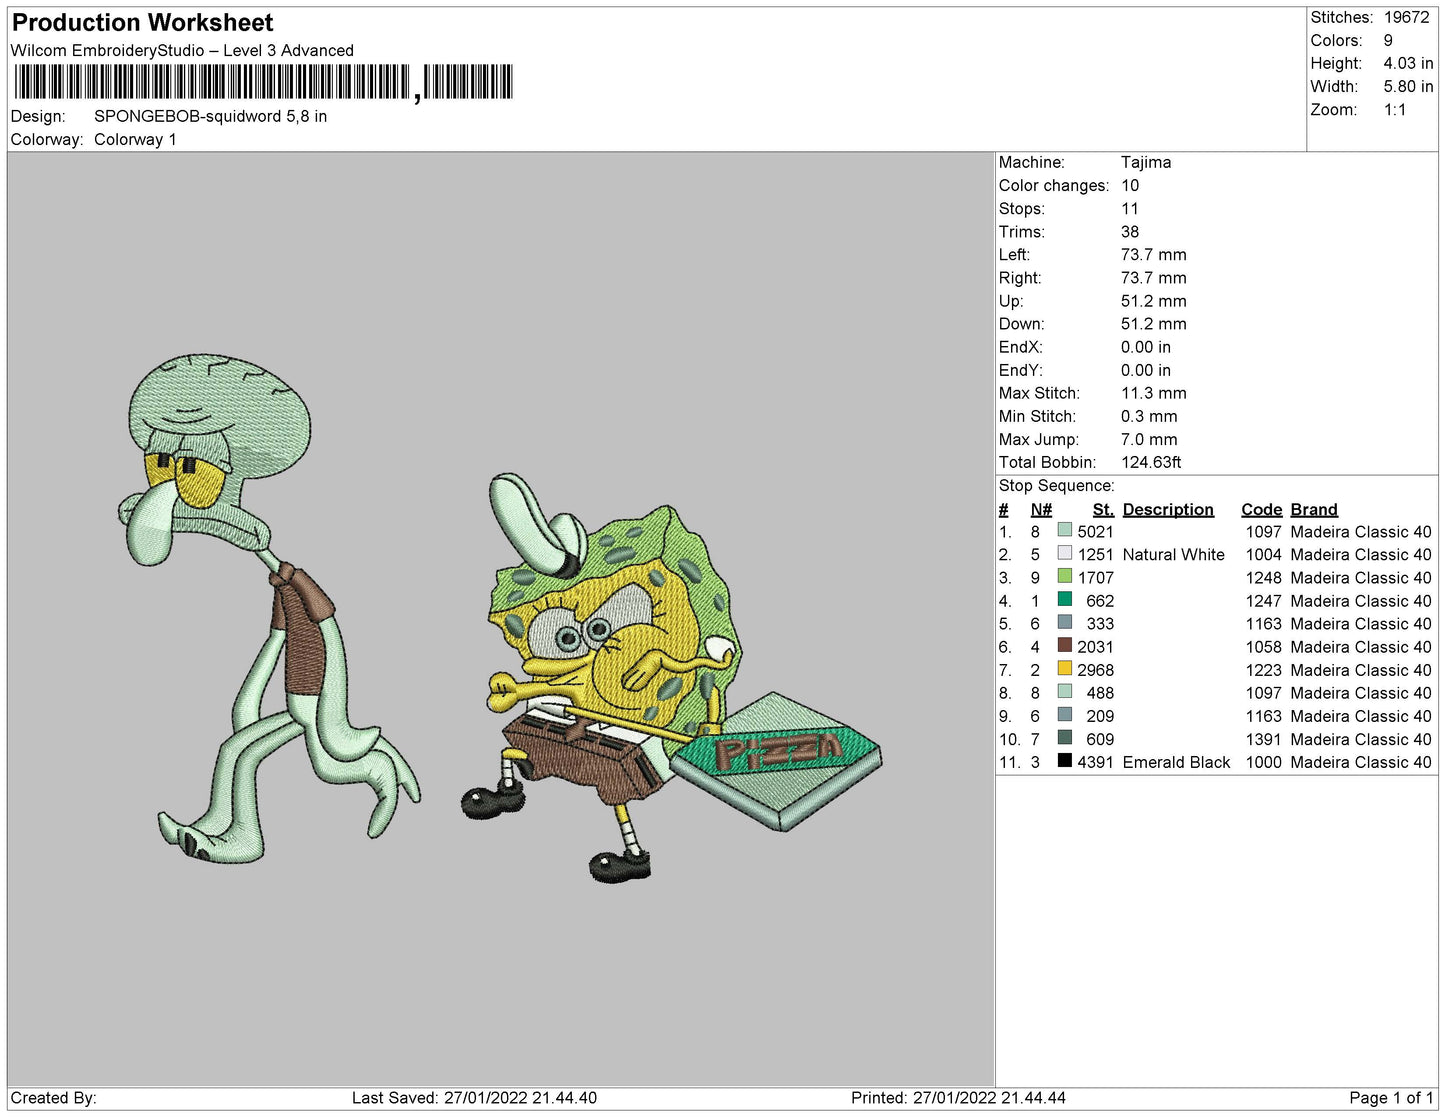1445x1117 pixels.
Task: Click the Height value 4.03 in
Action: (x=1408, y=63)
